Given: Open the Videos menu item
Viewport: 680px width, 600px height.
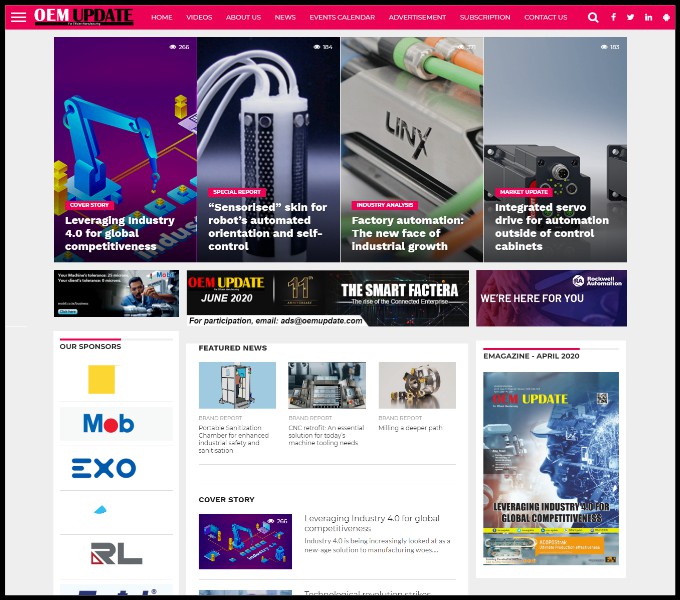Looking at the screenshot, I should [199, 17].
